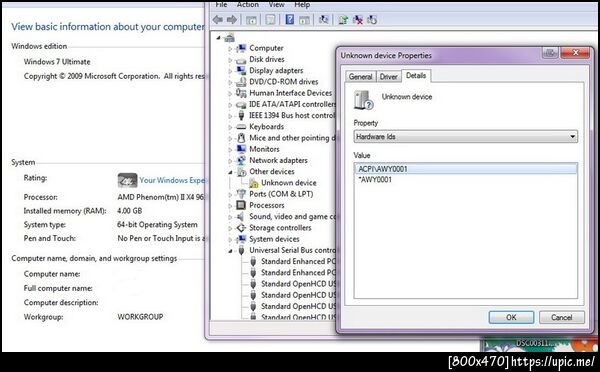The width and height of the screenshot is (600, 372).
Task: Select the Details tab
Action: pos(416,75)
